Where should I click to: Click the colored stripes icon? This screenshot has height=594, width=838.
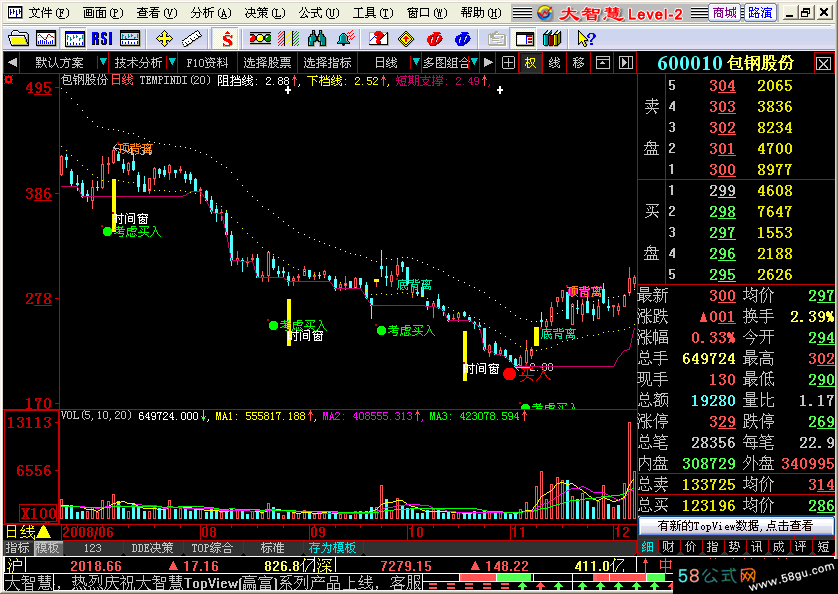click(x=289, y=38)
